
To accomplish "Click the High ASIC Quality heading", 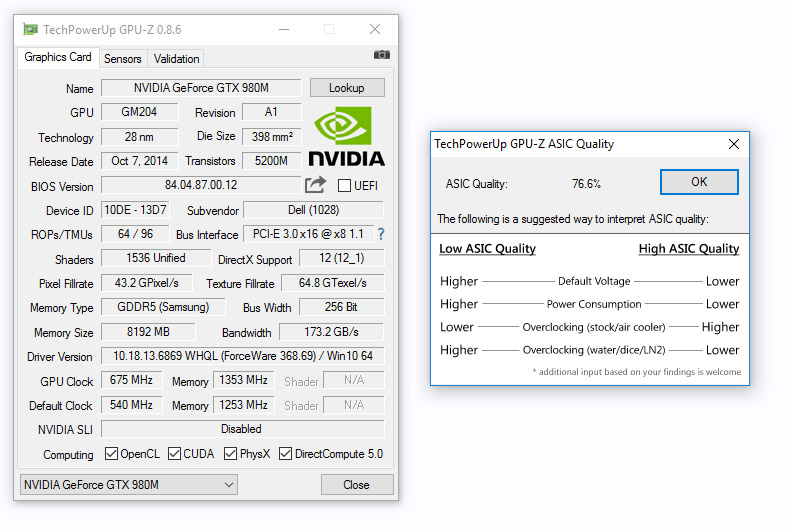I will coord(689,249).
